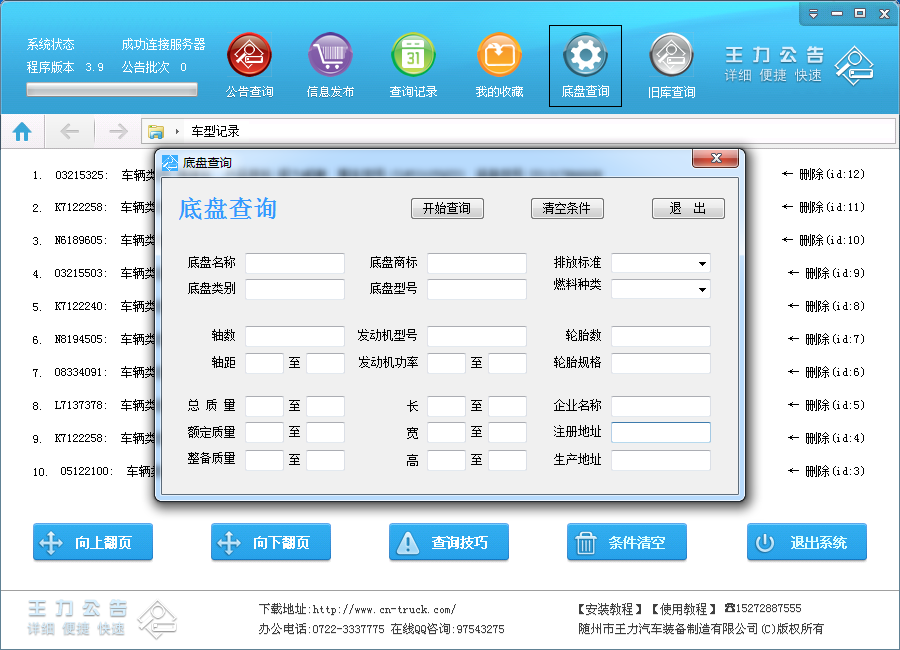Focus 底盘类别 input field
This screenshot has height=650, width=900.
coord(295,289)
